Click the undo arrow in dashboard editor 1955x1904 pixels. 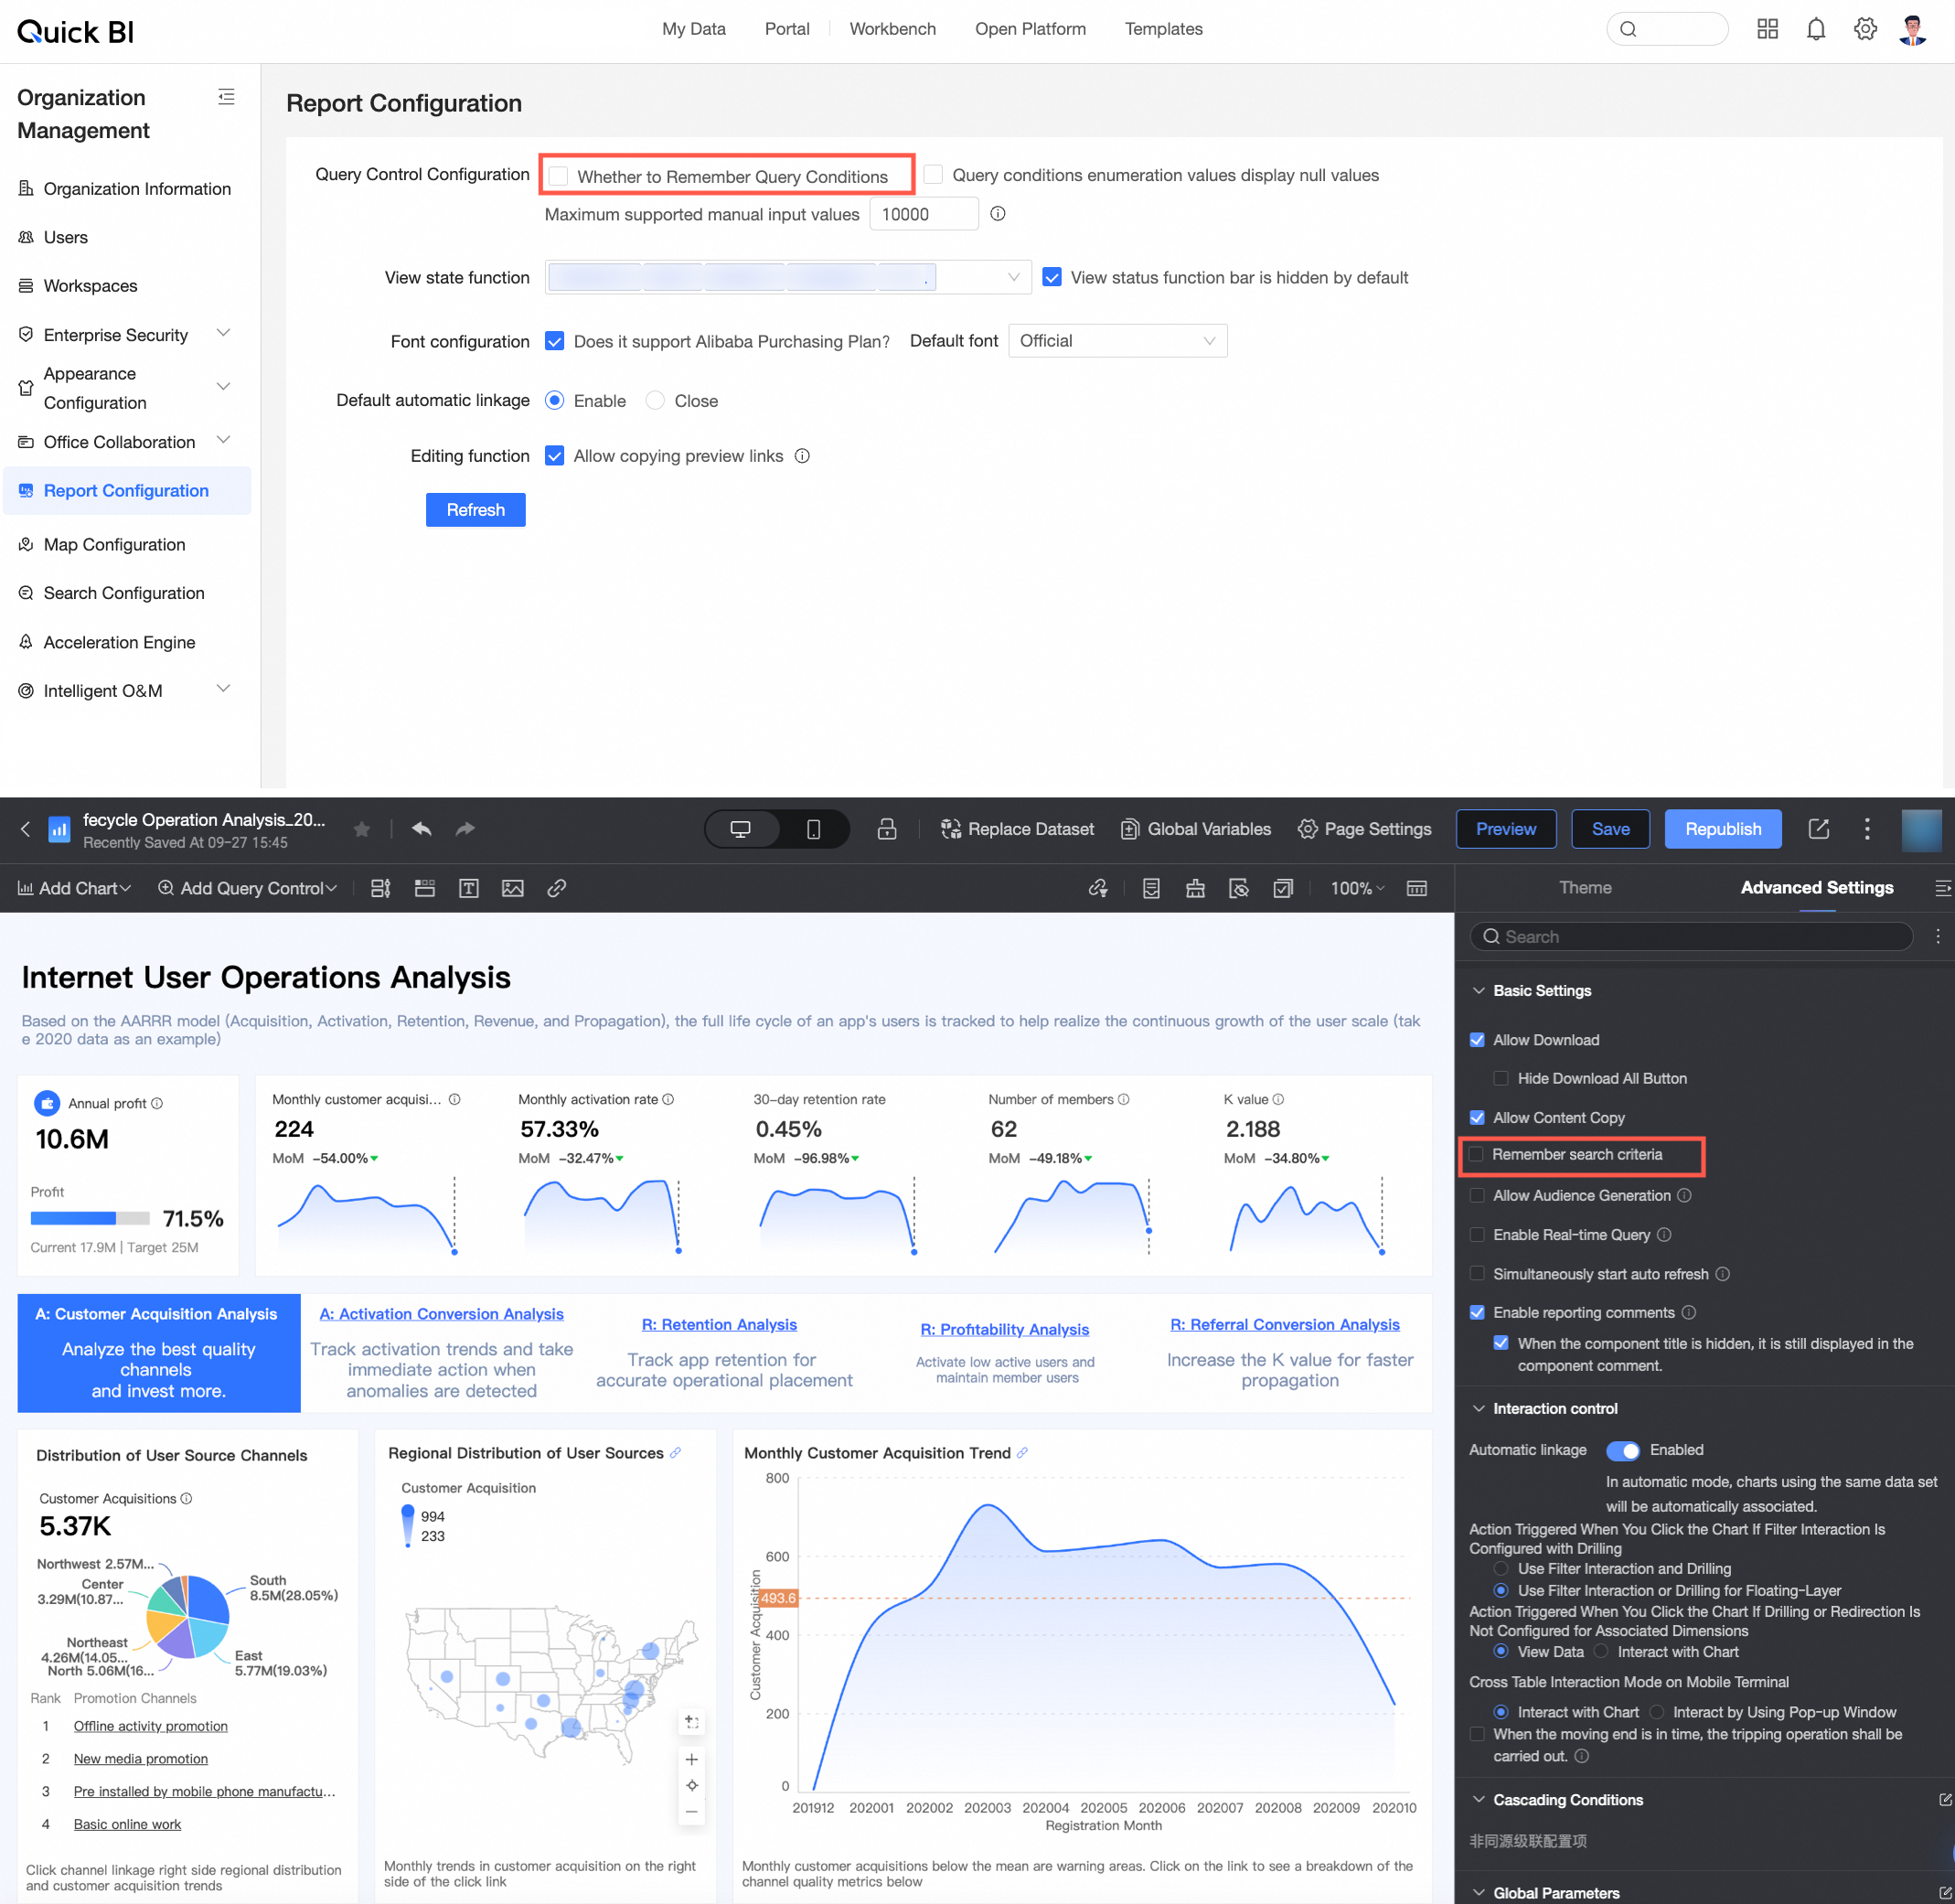(x=421, y=829)
